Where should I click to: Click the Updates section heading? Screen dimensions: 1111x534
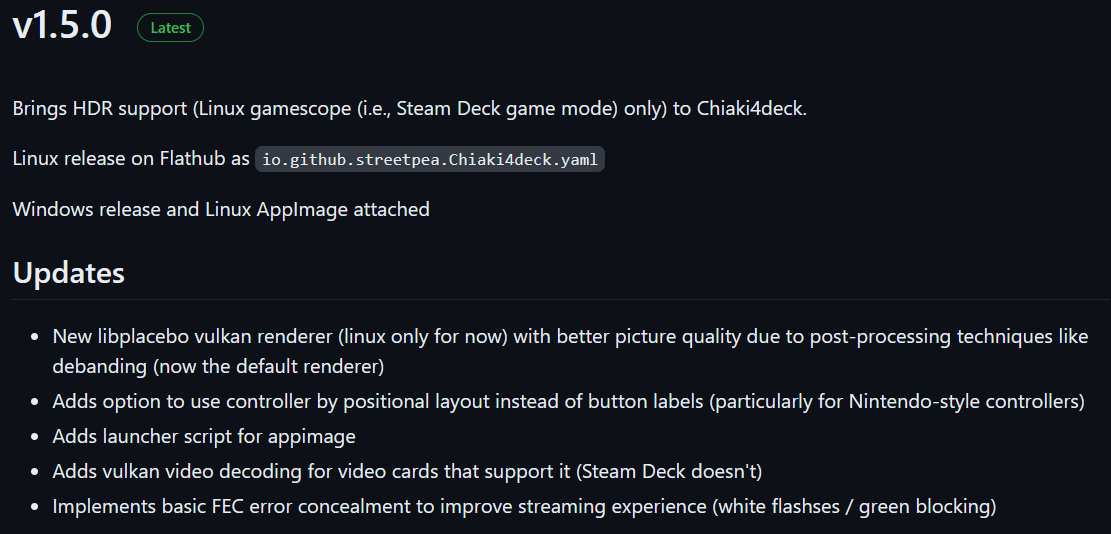69,273
